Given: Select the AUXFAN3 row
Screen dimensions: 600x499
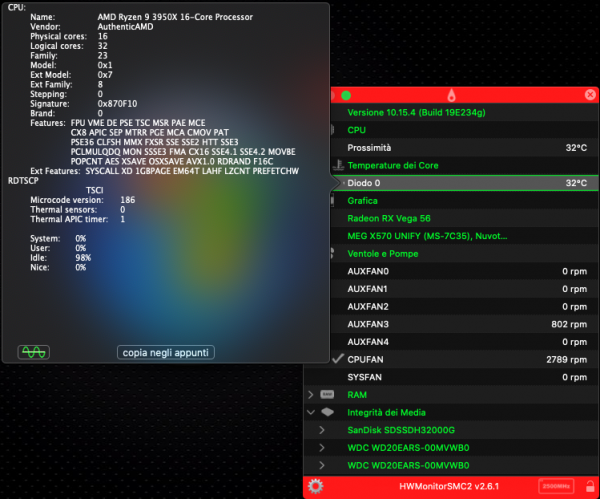Looking at the screenshot, I should point(465,324).
